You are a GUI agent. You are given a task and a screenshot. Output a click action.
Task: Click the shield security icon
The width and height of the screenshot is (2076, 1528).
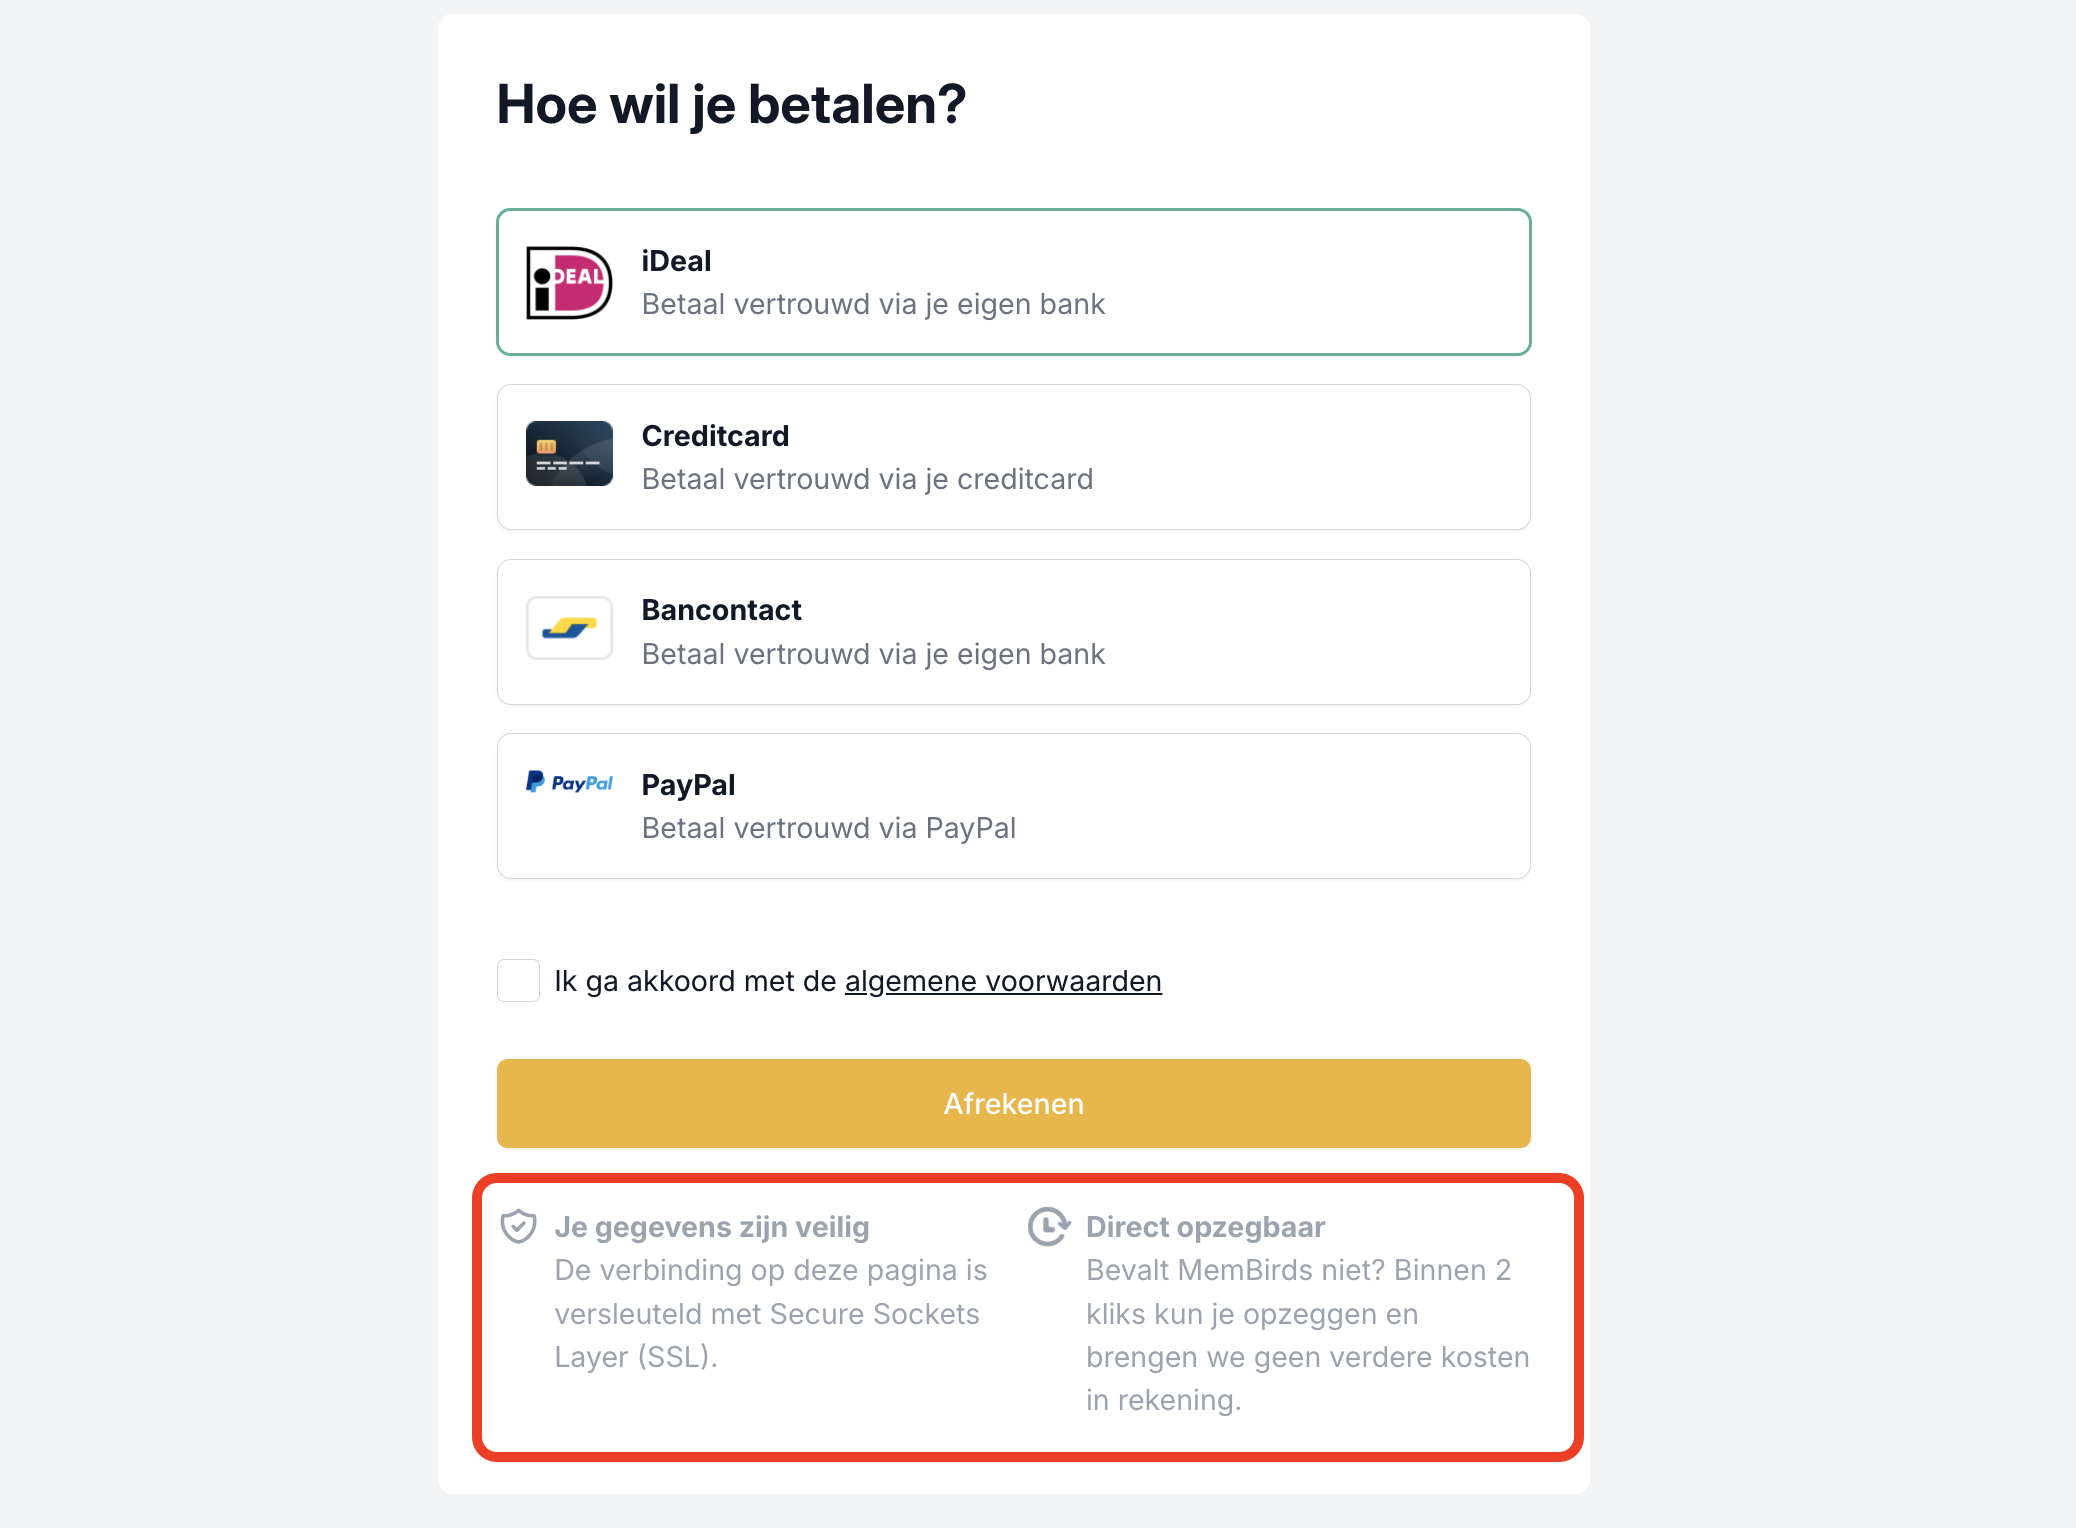tap(519, 1226)
